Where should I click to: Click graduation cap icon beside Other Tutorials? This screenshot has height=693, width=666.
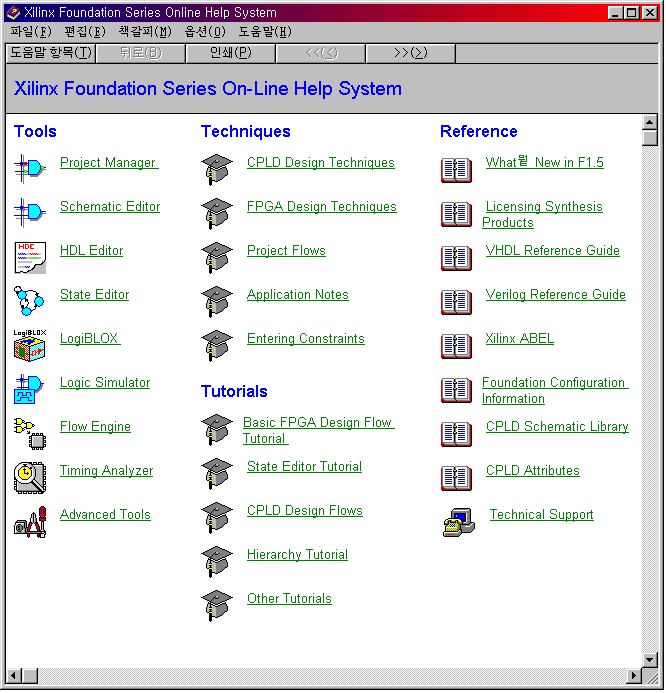pyautogui.click(x=217, y=606)
